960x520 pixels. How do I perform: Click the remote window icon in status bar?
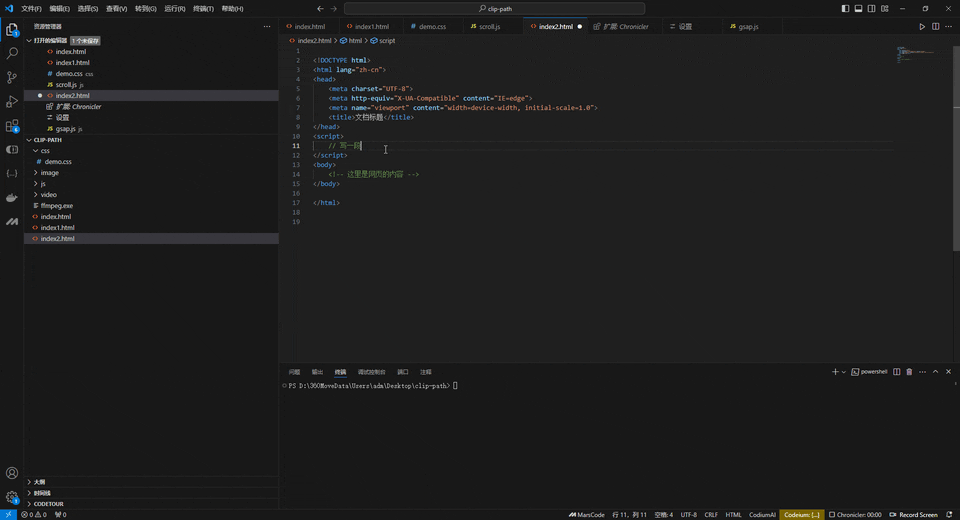[x=9, y=514]
